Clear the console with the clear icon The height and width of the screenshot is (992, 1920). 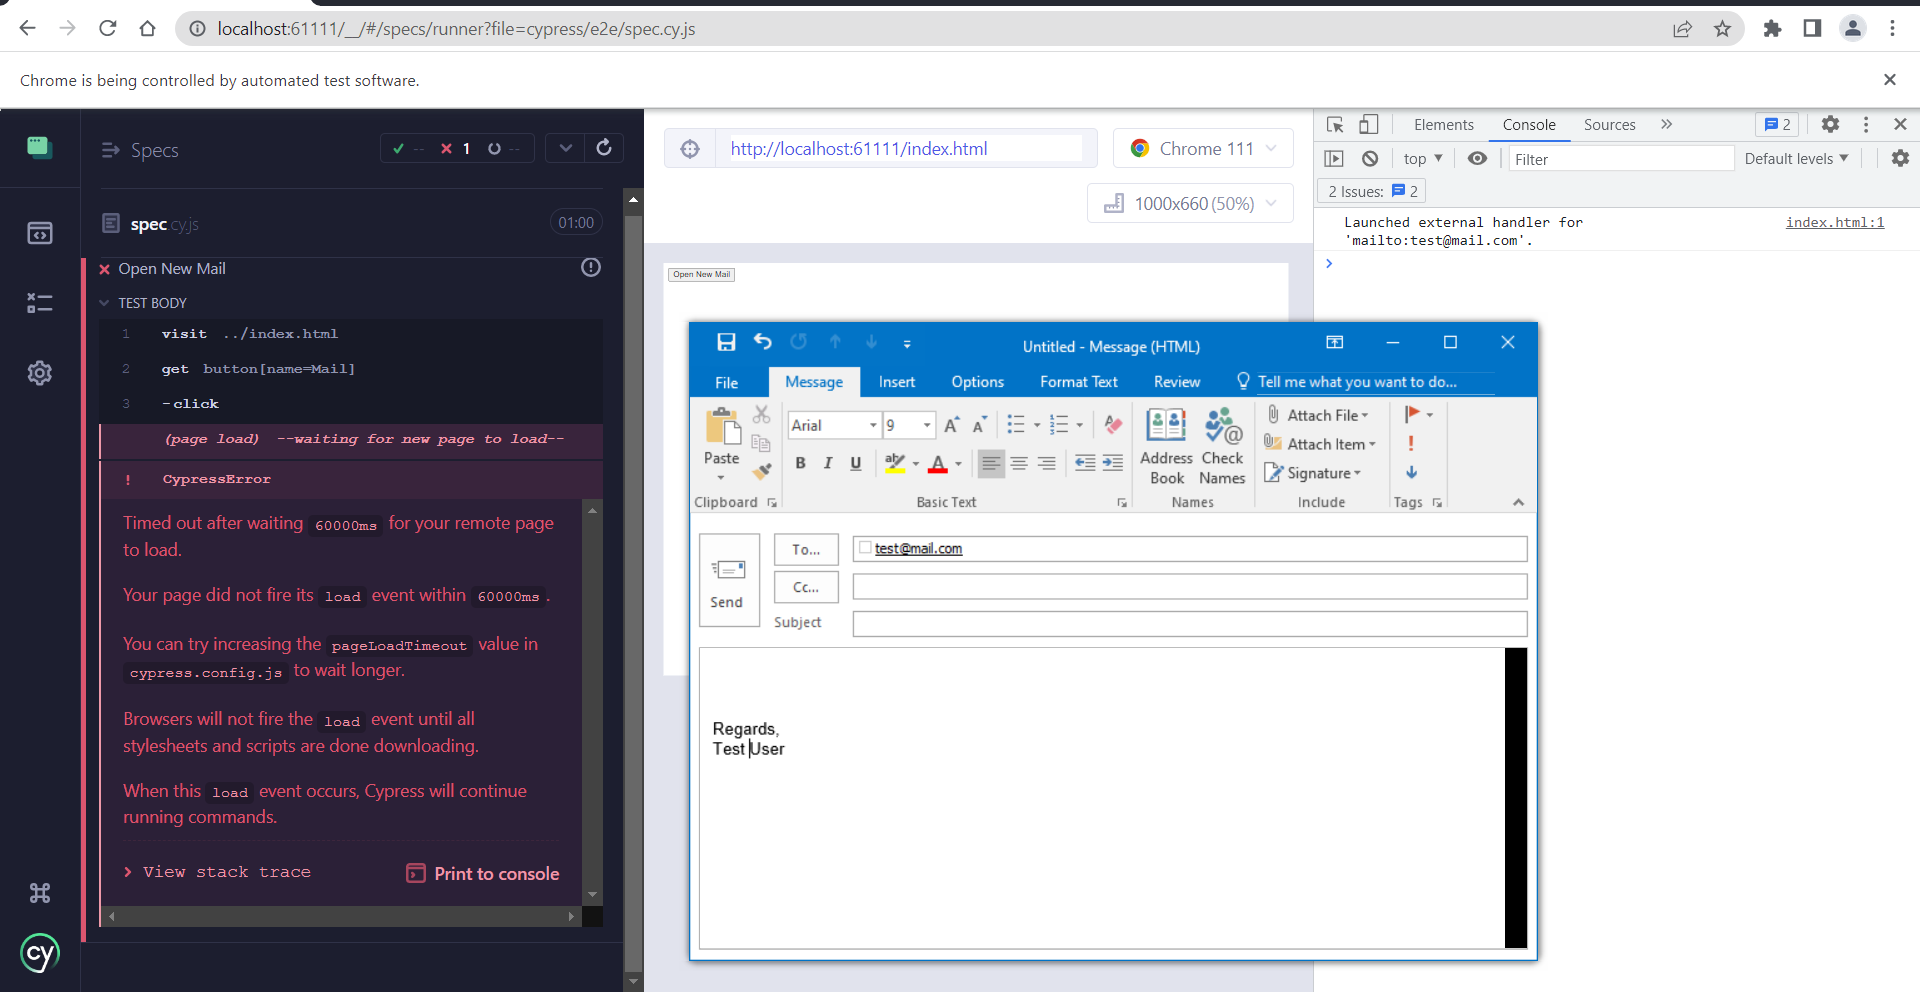click(x=1369, y=158)
